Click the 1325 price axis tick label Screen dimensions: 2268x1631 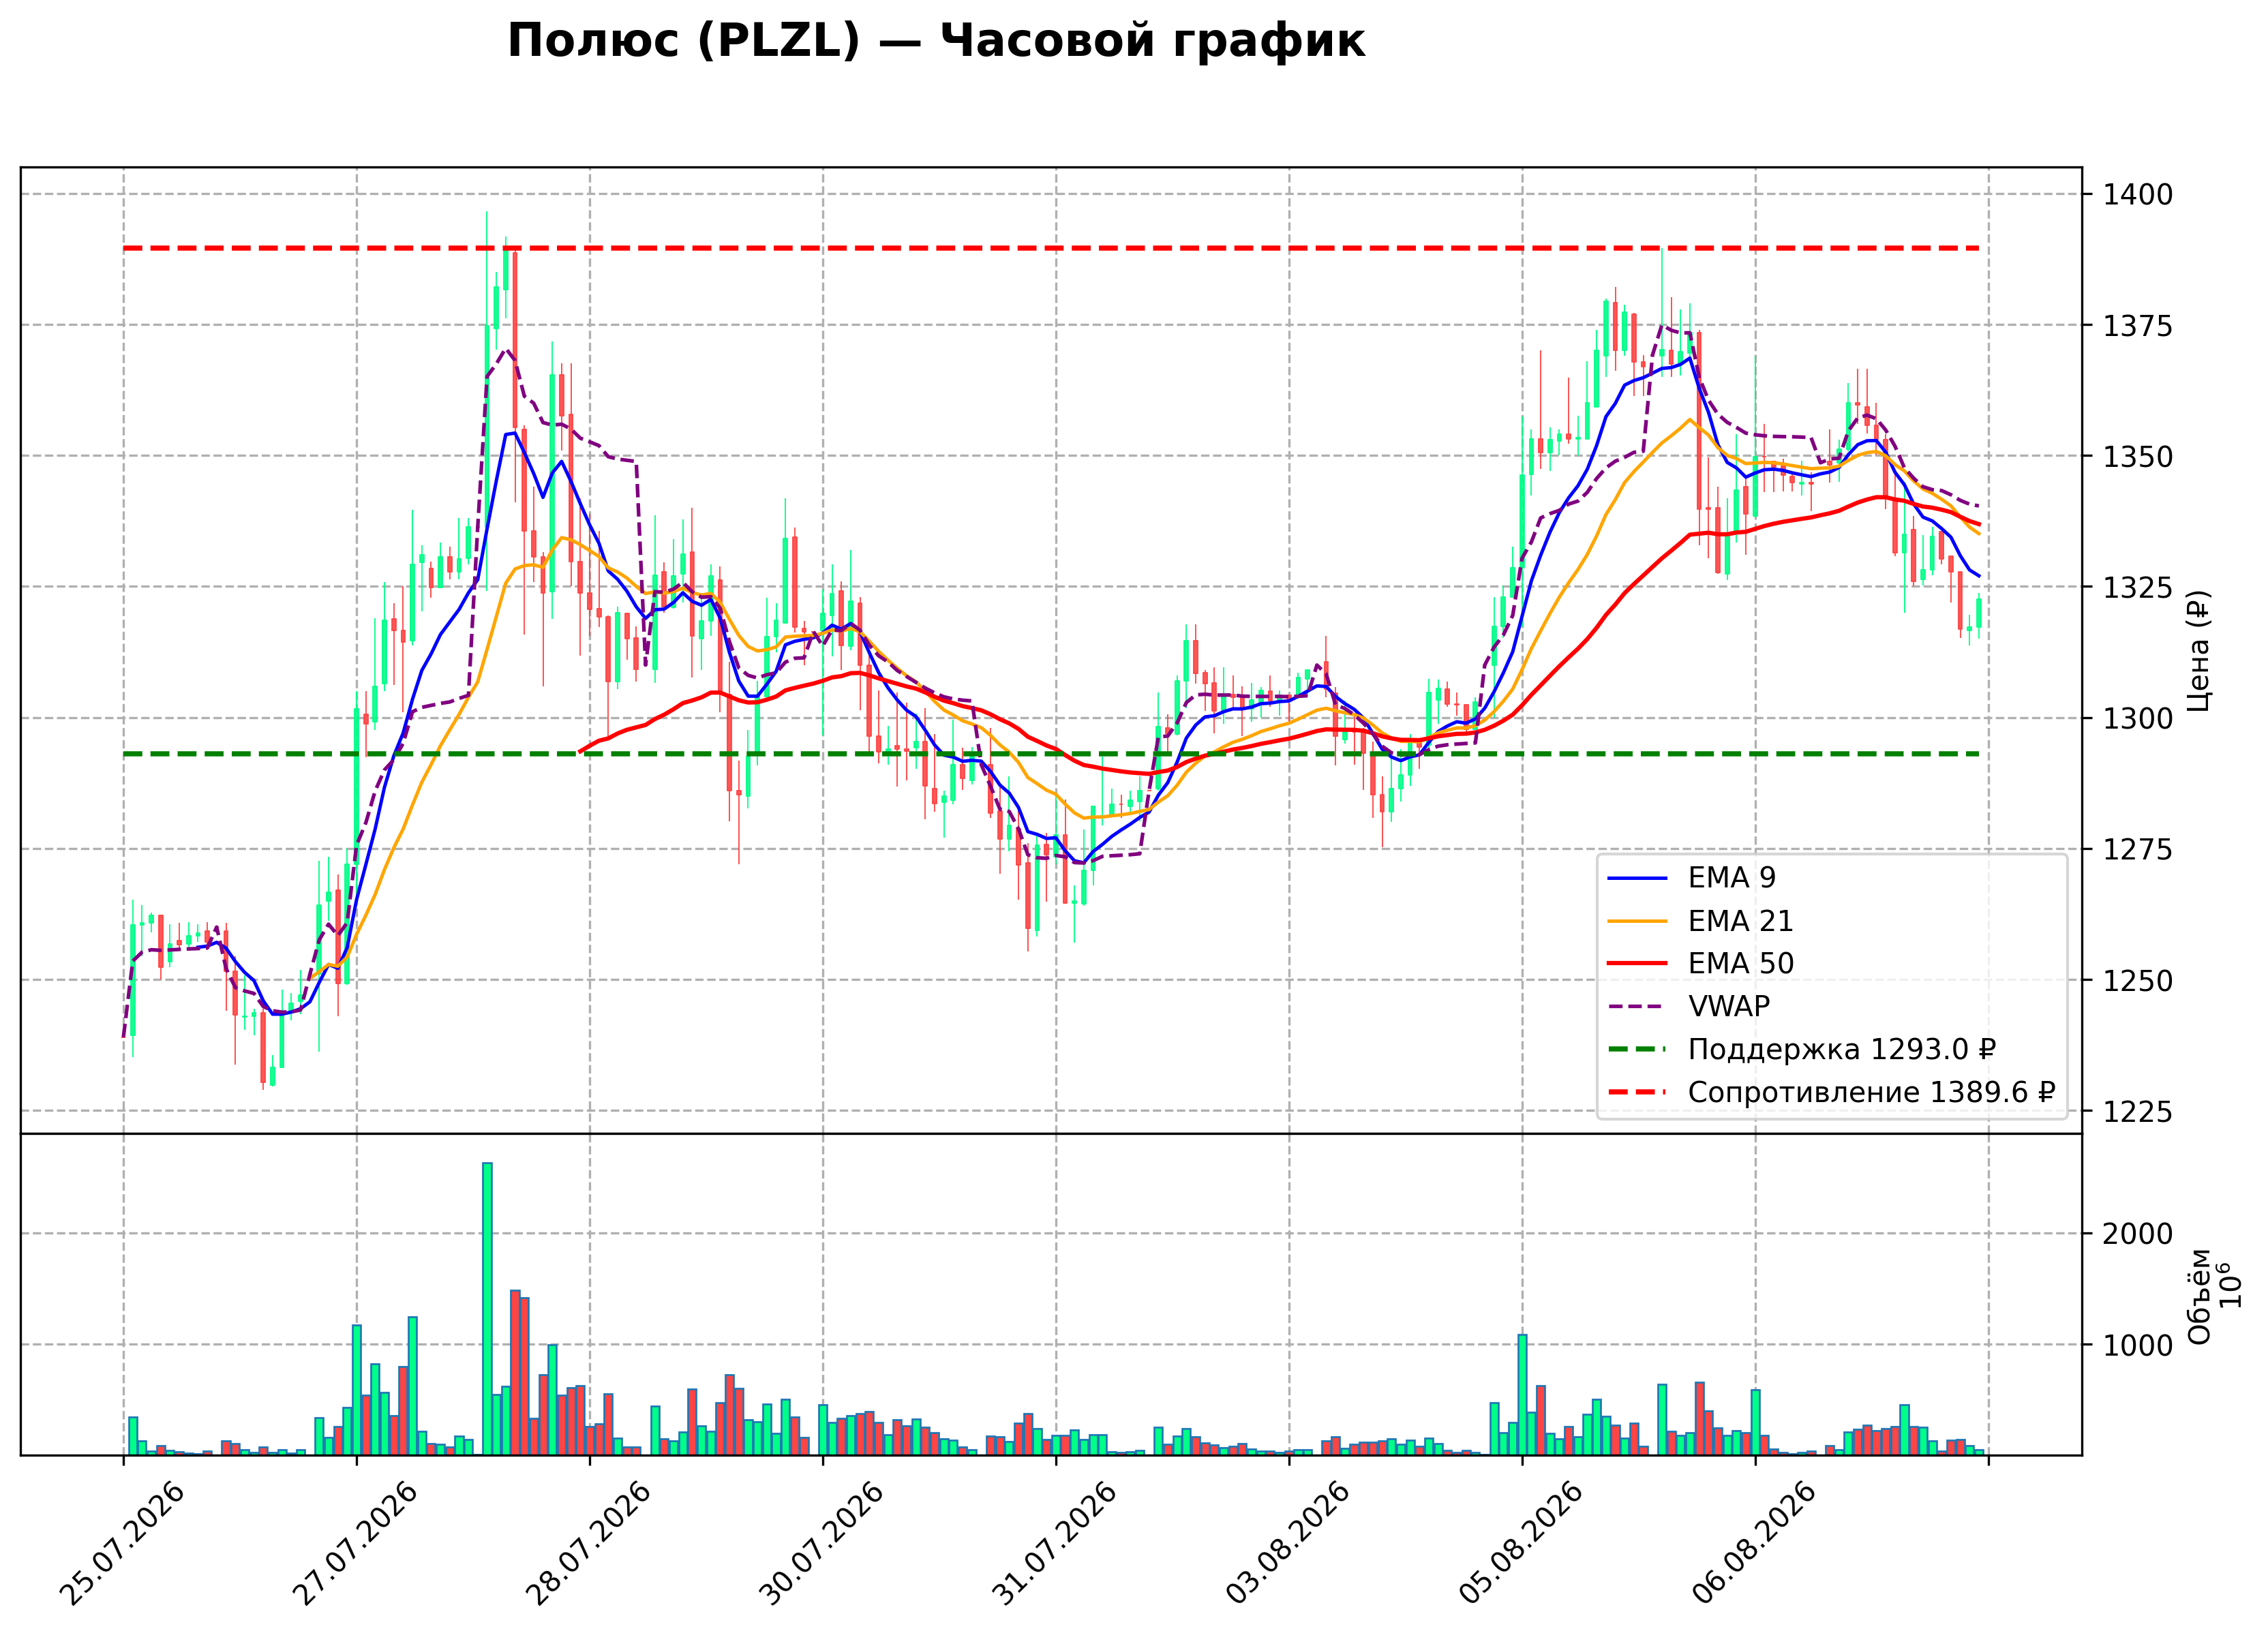point(2138,587)
